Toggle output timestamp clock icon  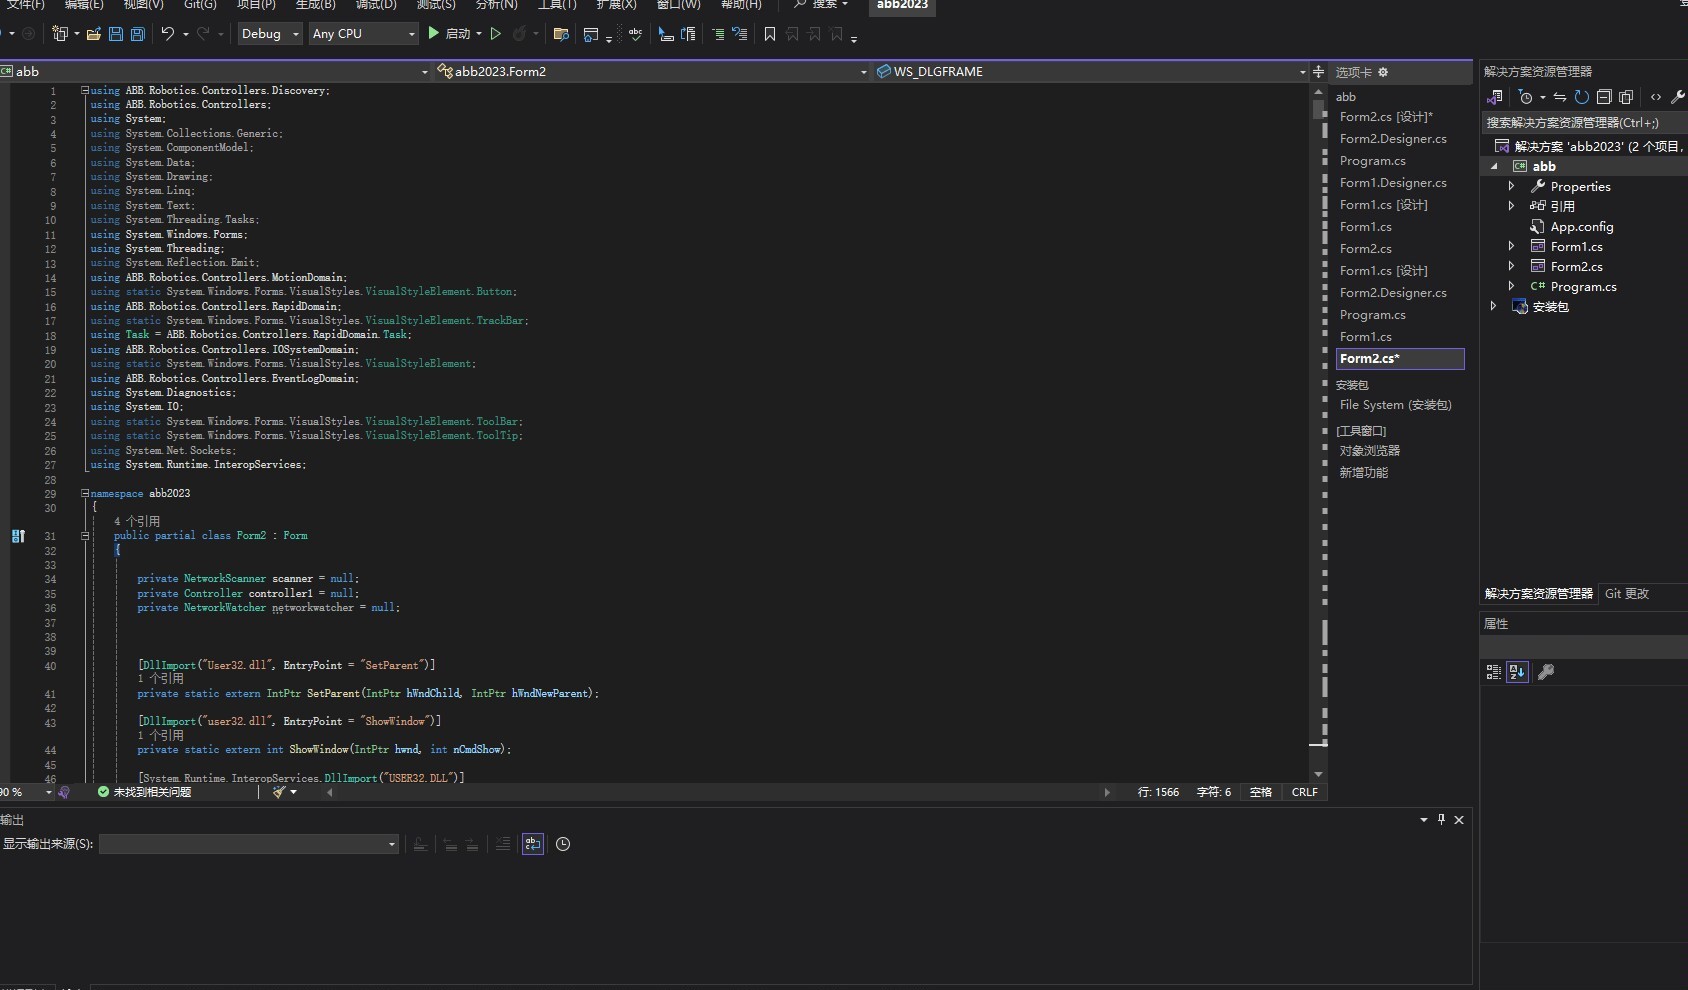[563, 844]
